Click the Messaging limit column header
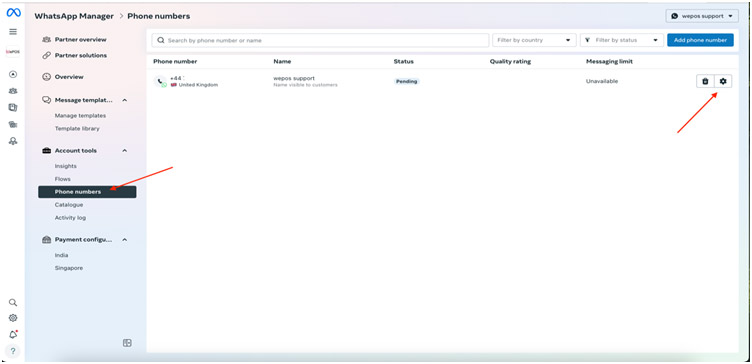Screen dimensions: 752x364 (x=609, y=61)
